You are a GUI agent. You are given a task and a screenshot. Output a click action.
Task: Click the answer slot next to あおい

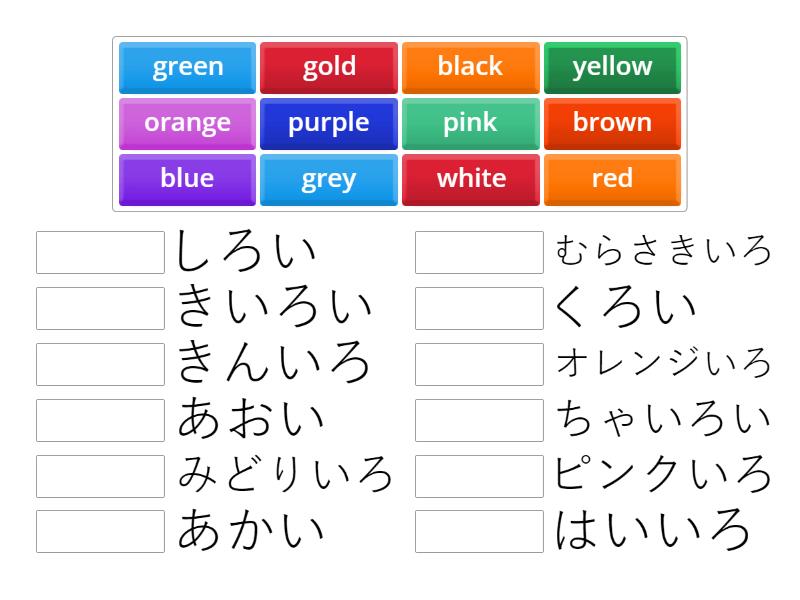click(x=100, y=420)
